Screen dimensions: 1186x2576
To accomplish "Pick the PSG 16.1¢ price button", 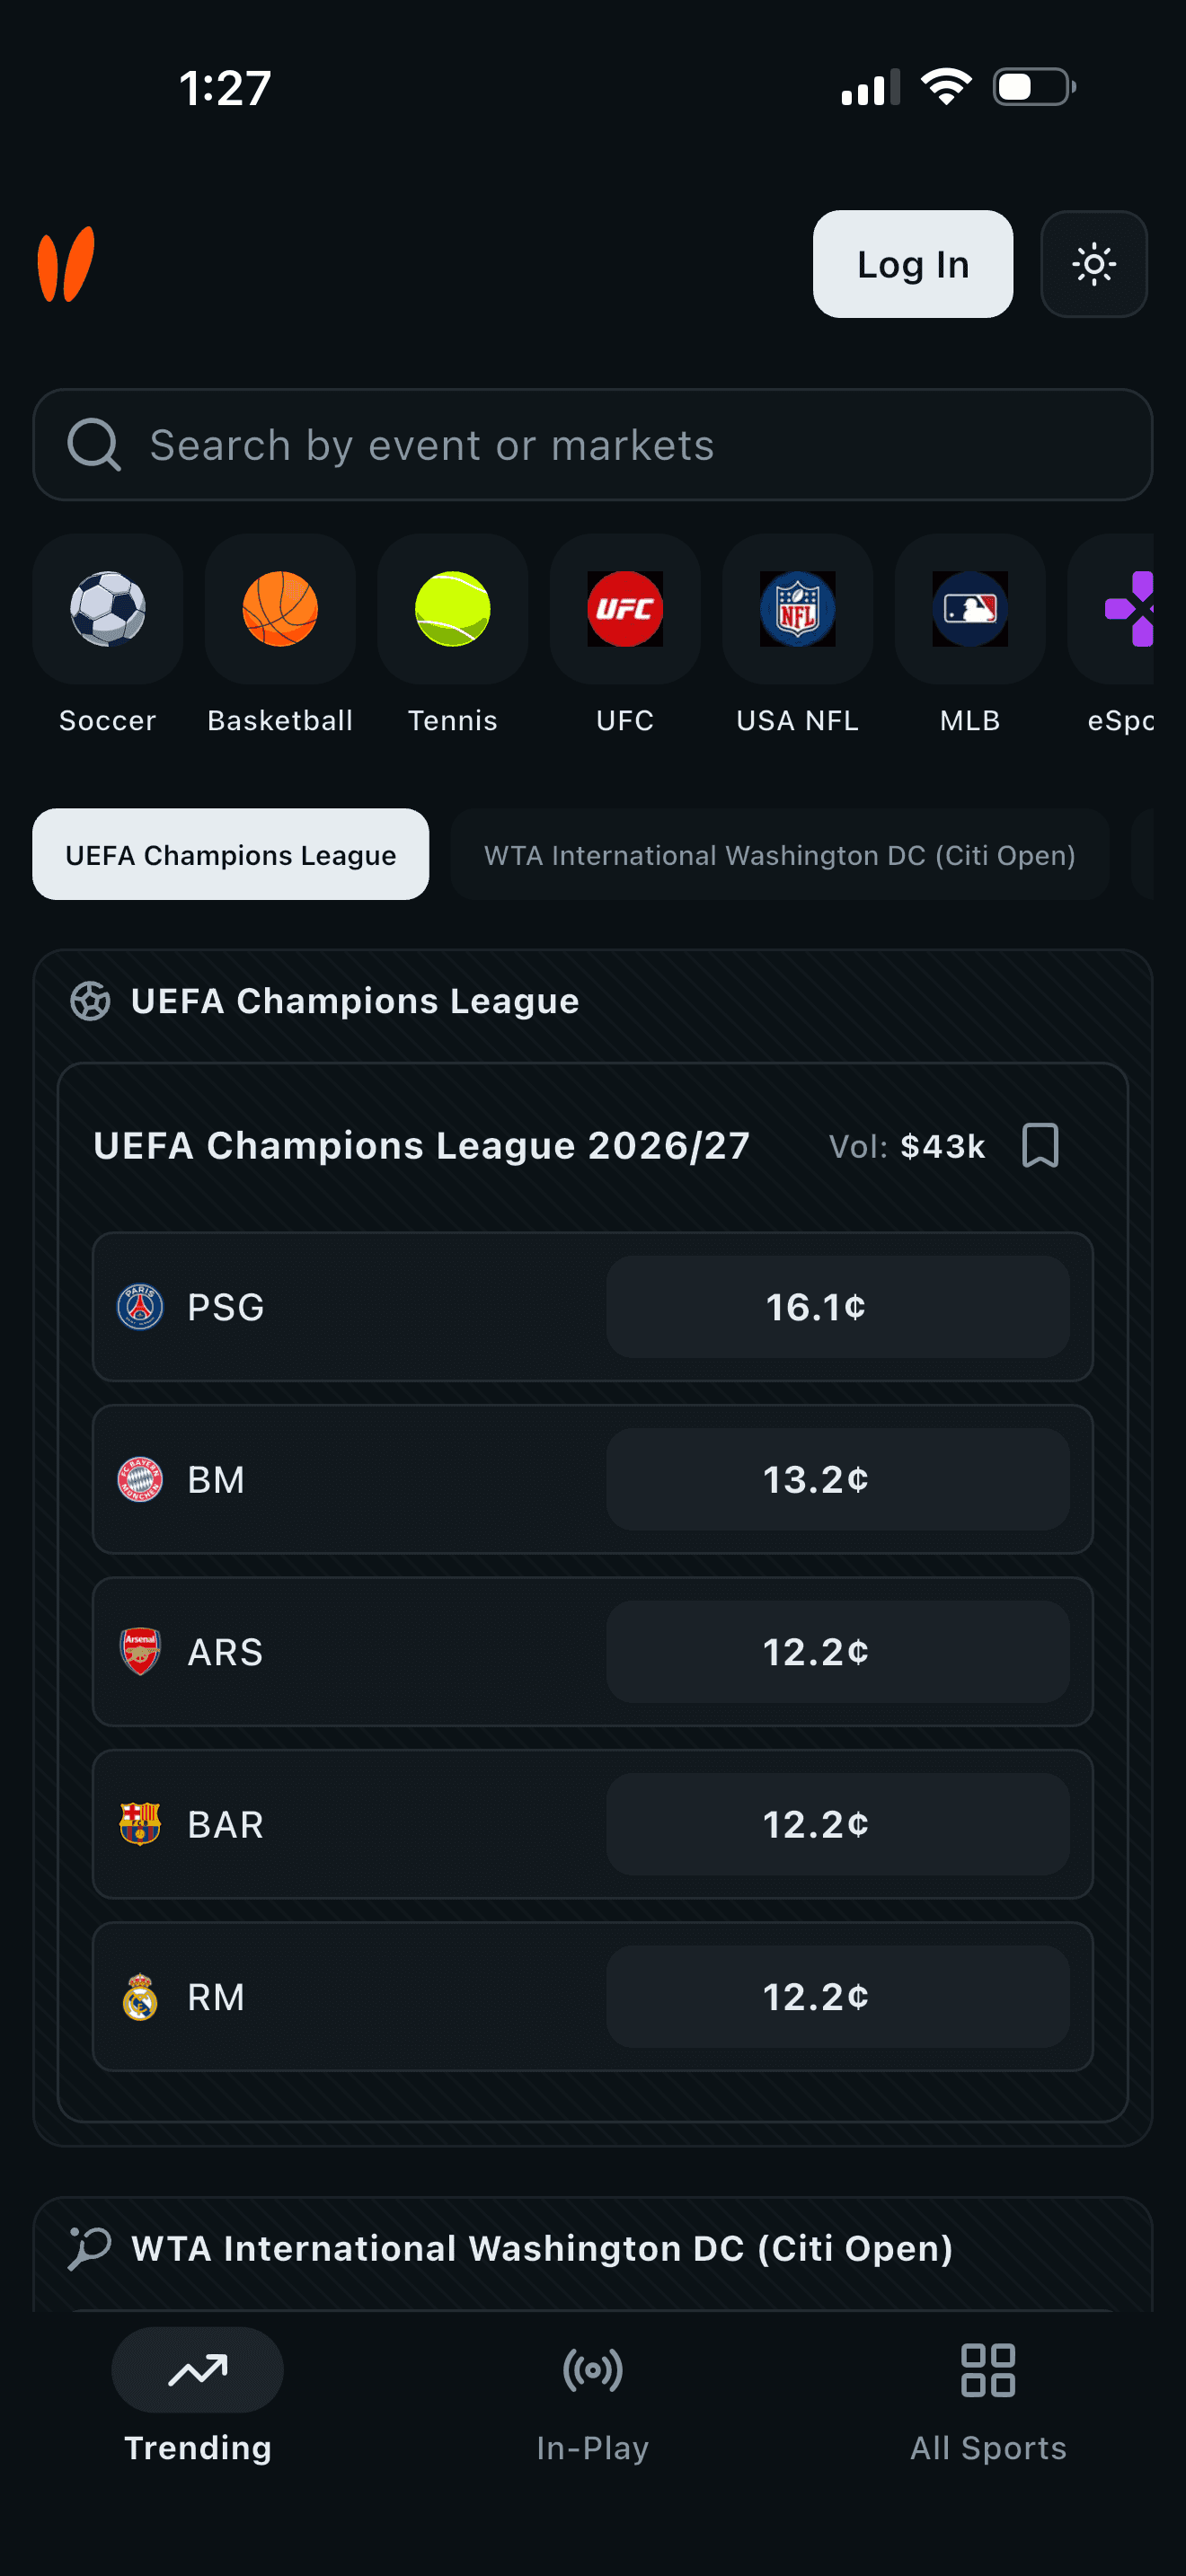I will (x=838, y=1307).
